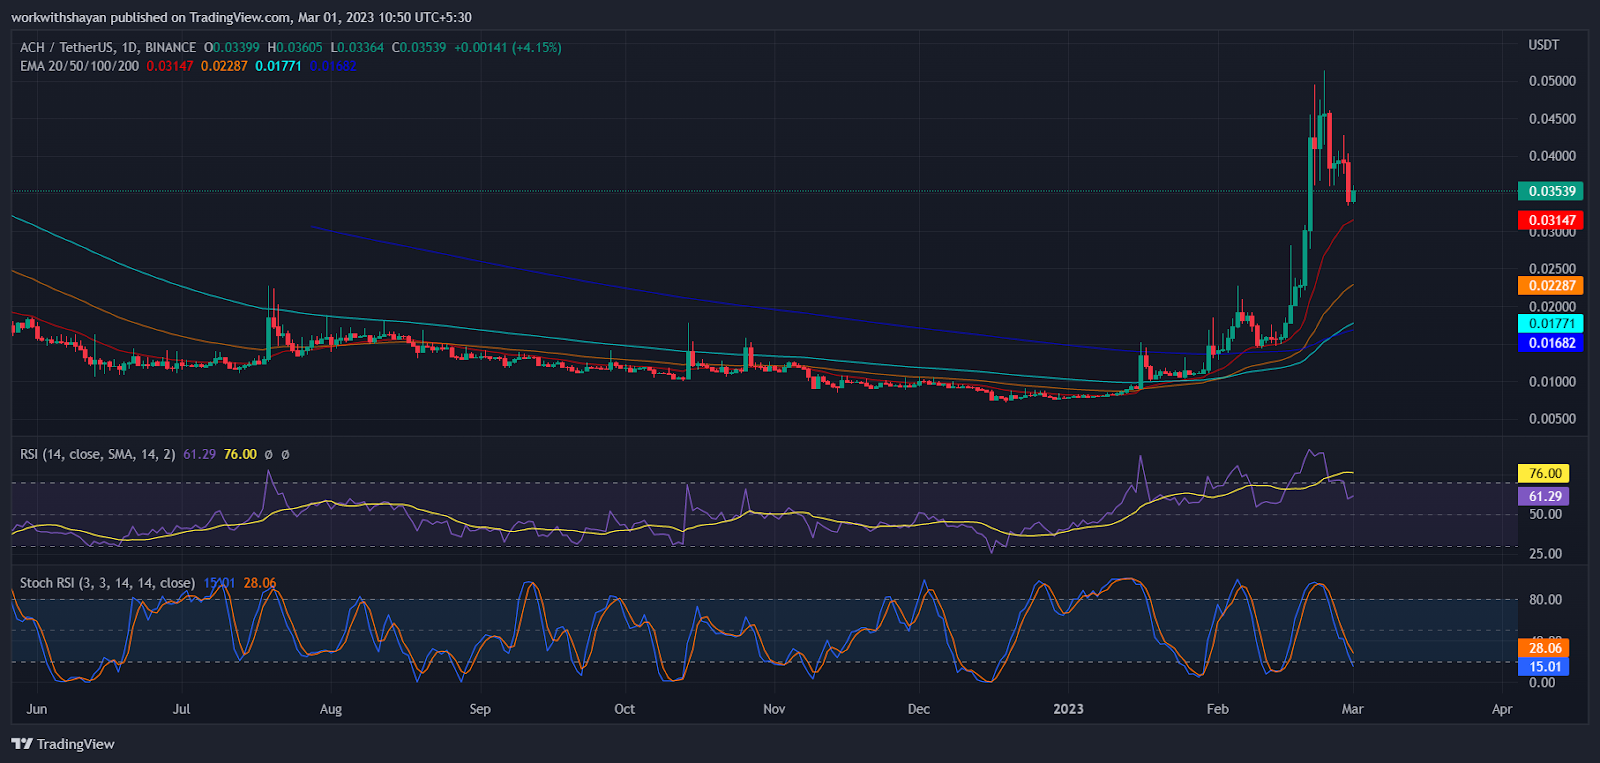Click the close value C0.03539 in the legend
The height and width of the screenshot is (763, 1600).
[x=419, y=47]
